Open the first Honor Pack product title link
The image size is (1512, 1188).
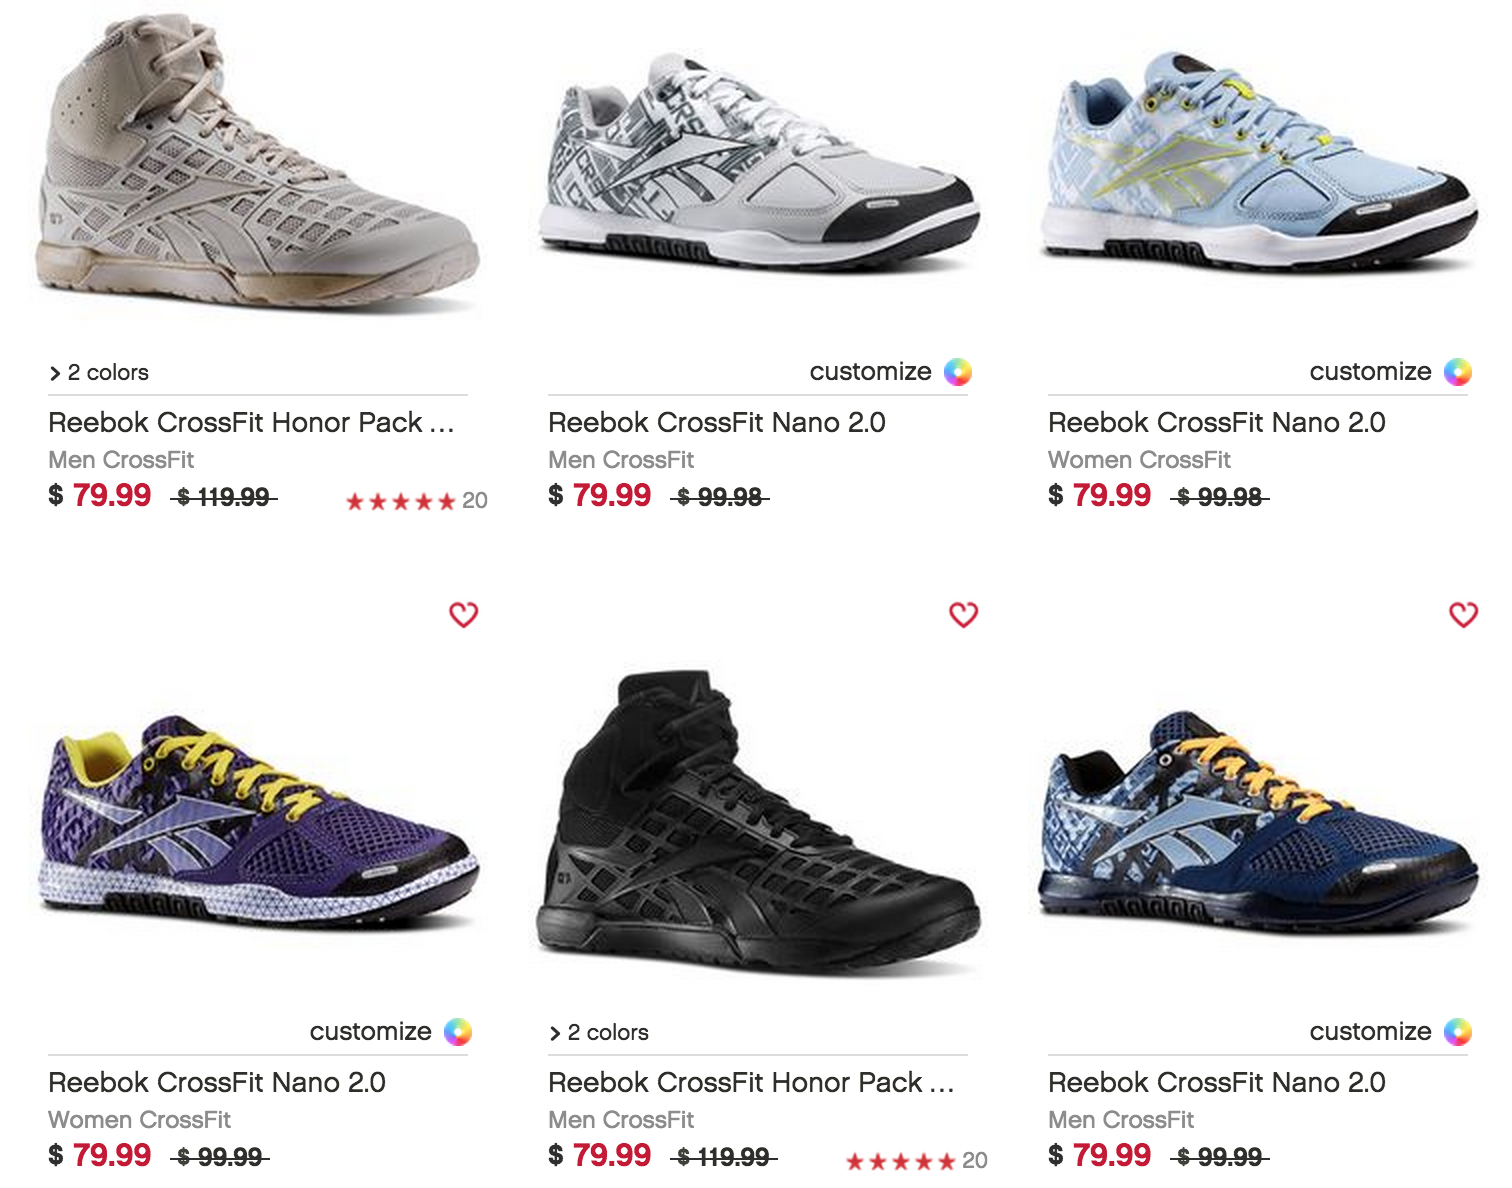pos(252,423)
